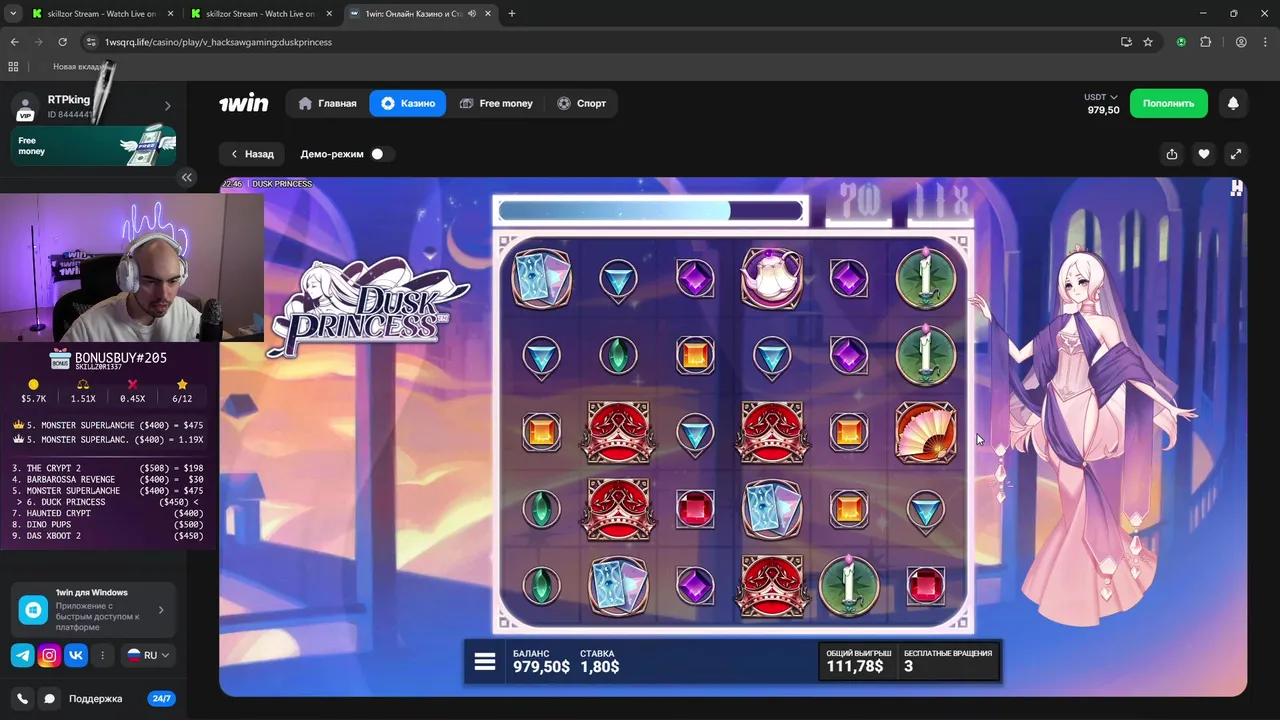This screenshot has height=720, width=1280.
Task: Click the 1win logo
Action: [244, 103]
